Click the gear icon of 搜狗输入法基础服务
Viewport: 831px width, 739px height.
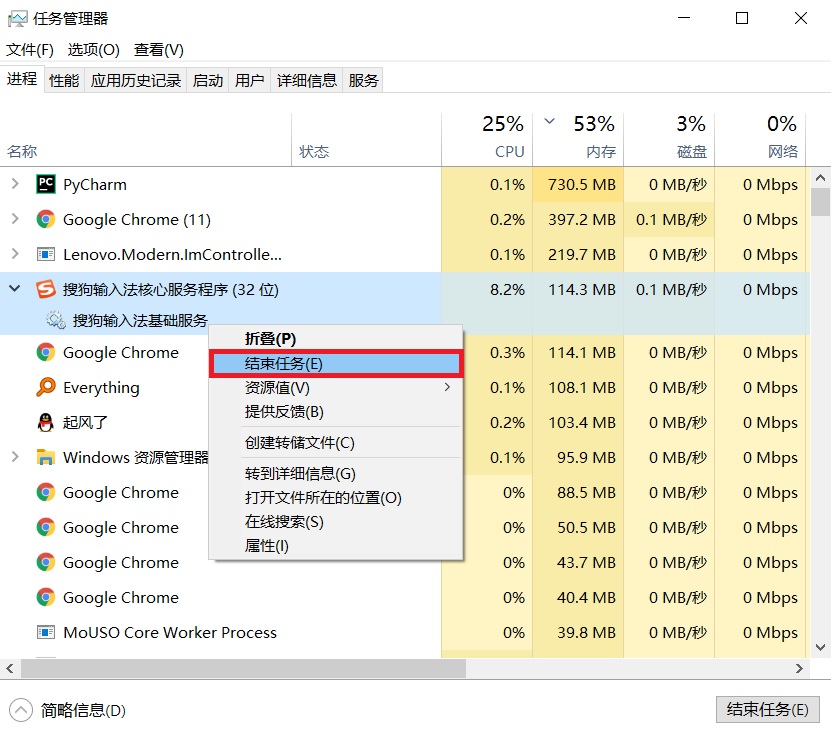(x=56, y=320)
